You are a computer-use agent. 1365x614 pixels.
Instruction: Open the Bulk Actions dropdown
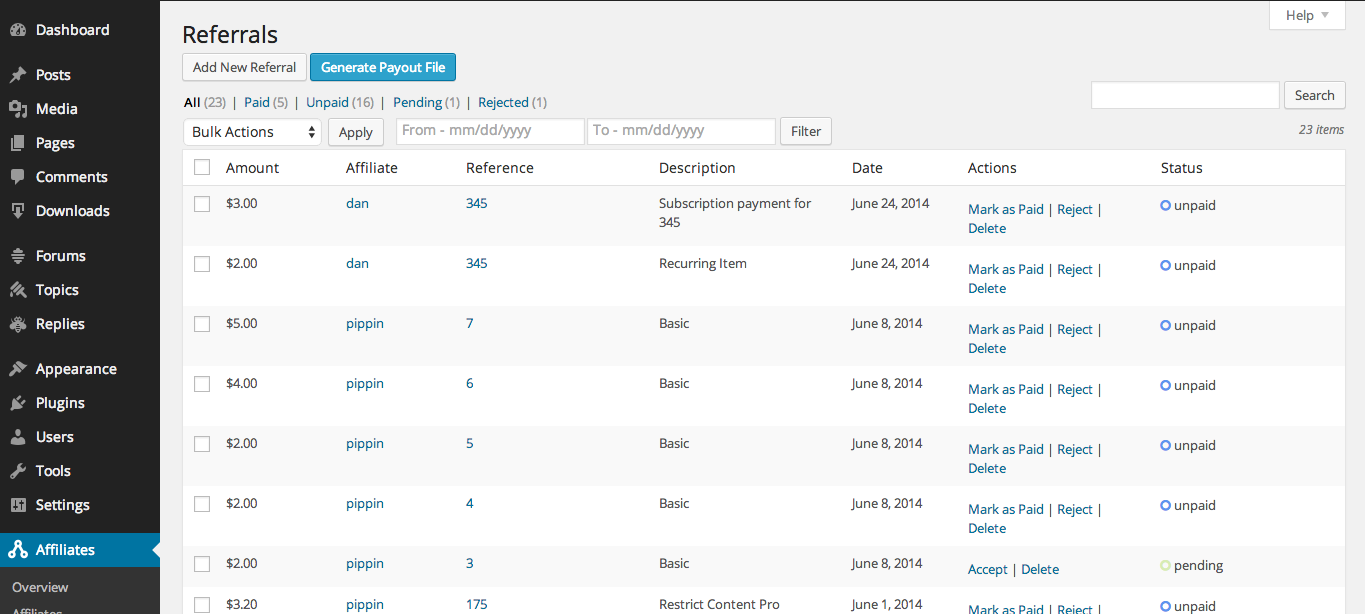(x=252, y=132)
